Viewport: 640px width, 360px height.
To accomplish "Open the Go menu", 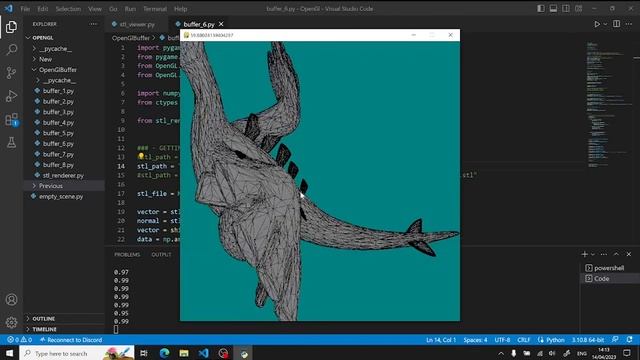I will click(113, 9).
